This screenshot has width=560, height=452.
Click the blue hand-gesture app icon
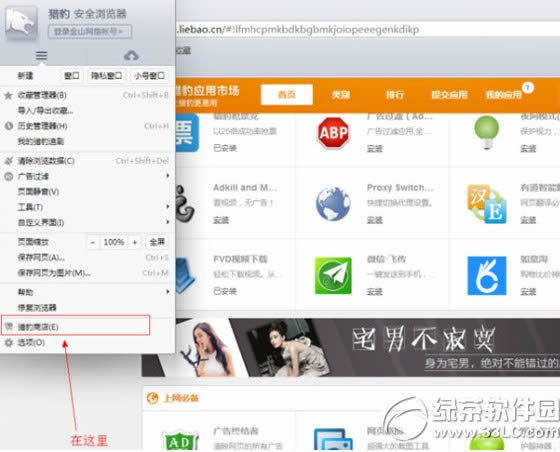coord(487,276)
